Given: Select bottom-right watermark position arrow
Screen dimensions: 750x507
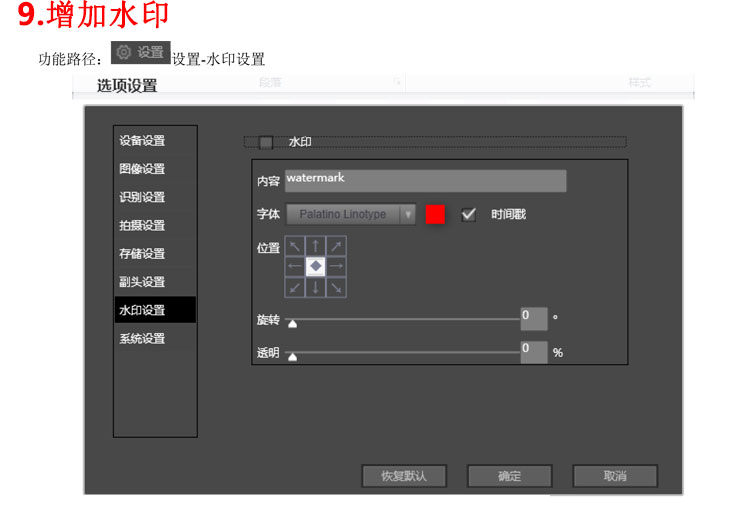Looking at the screenshot, I should point(337,287).
